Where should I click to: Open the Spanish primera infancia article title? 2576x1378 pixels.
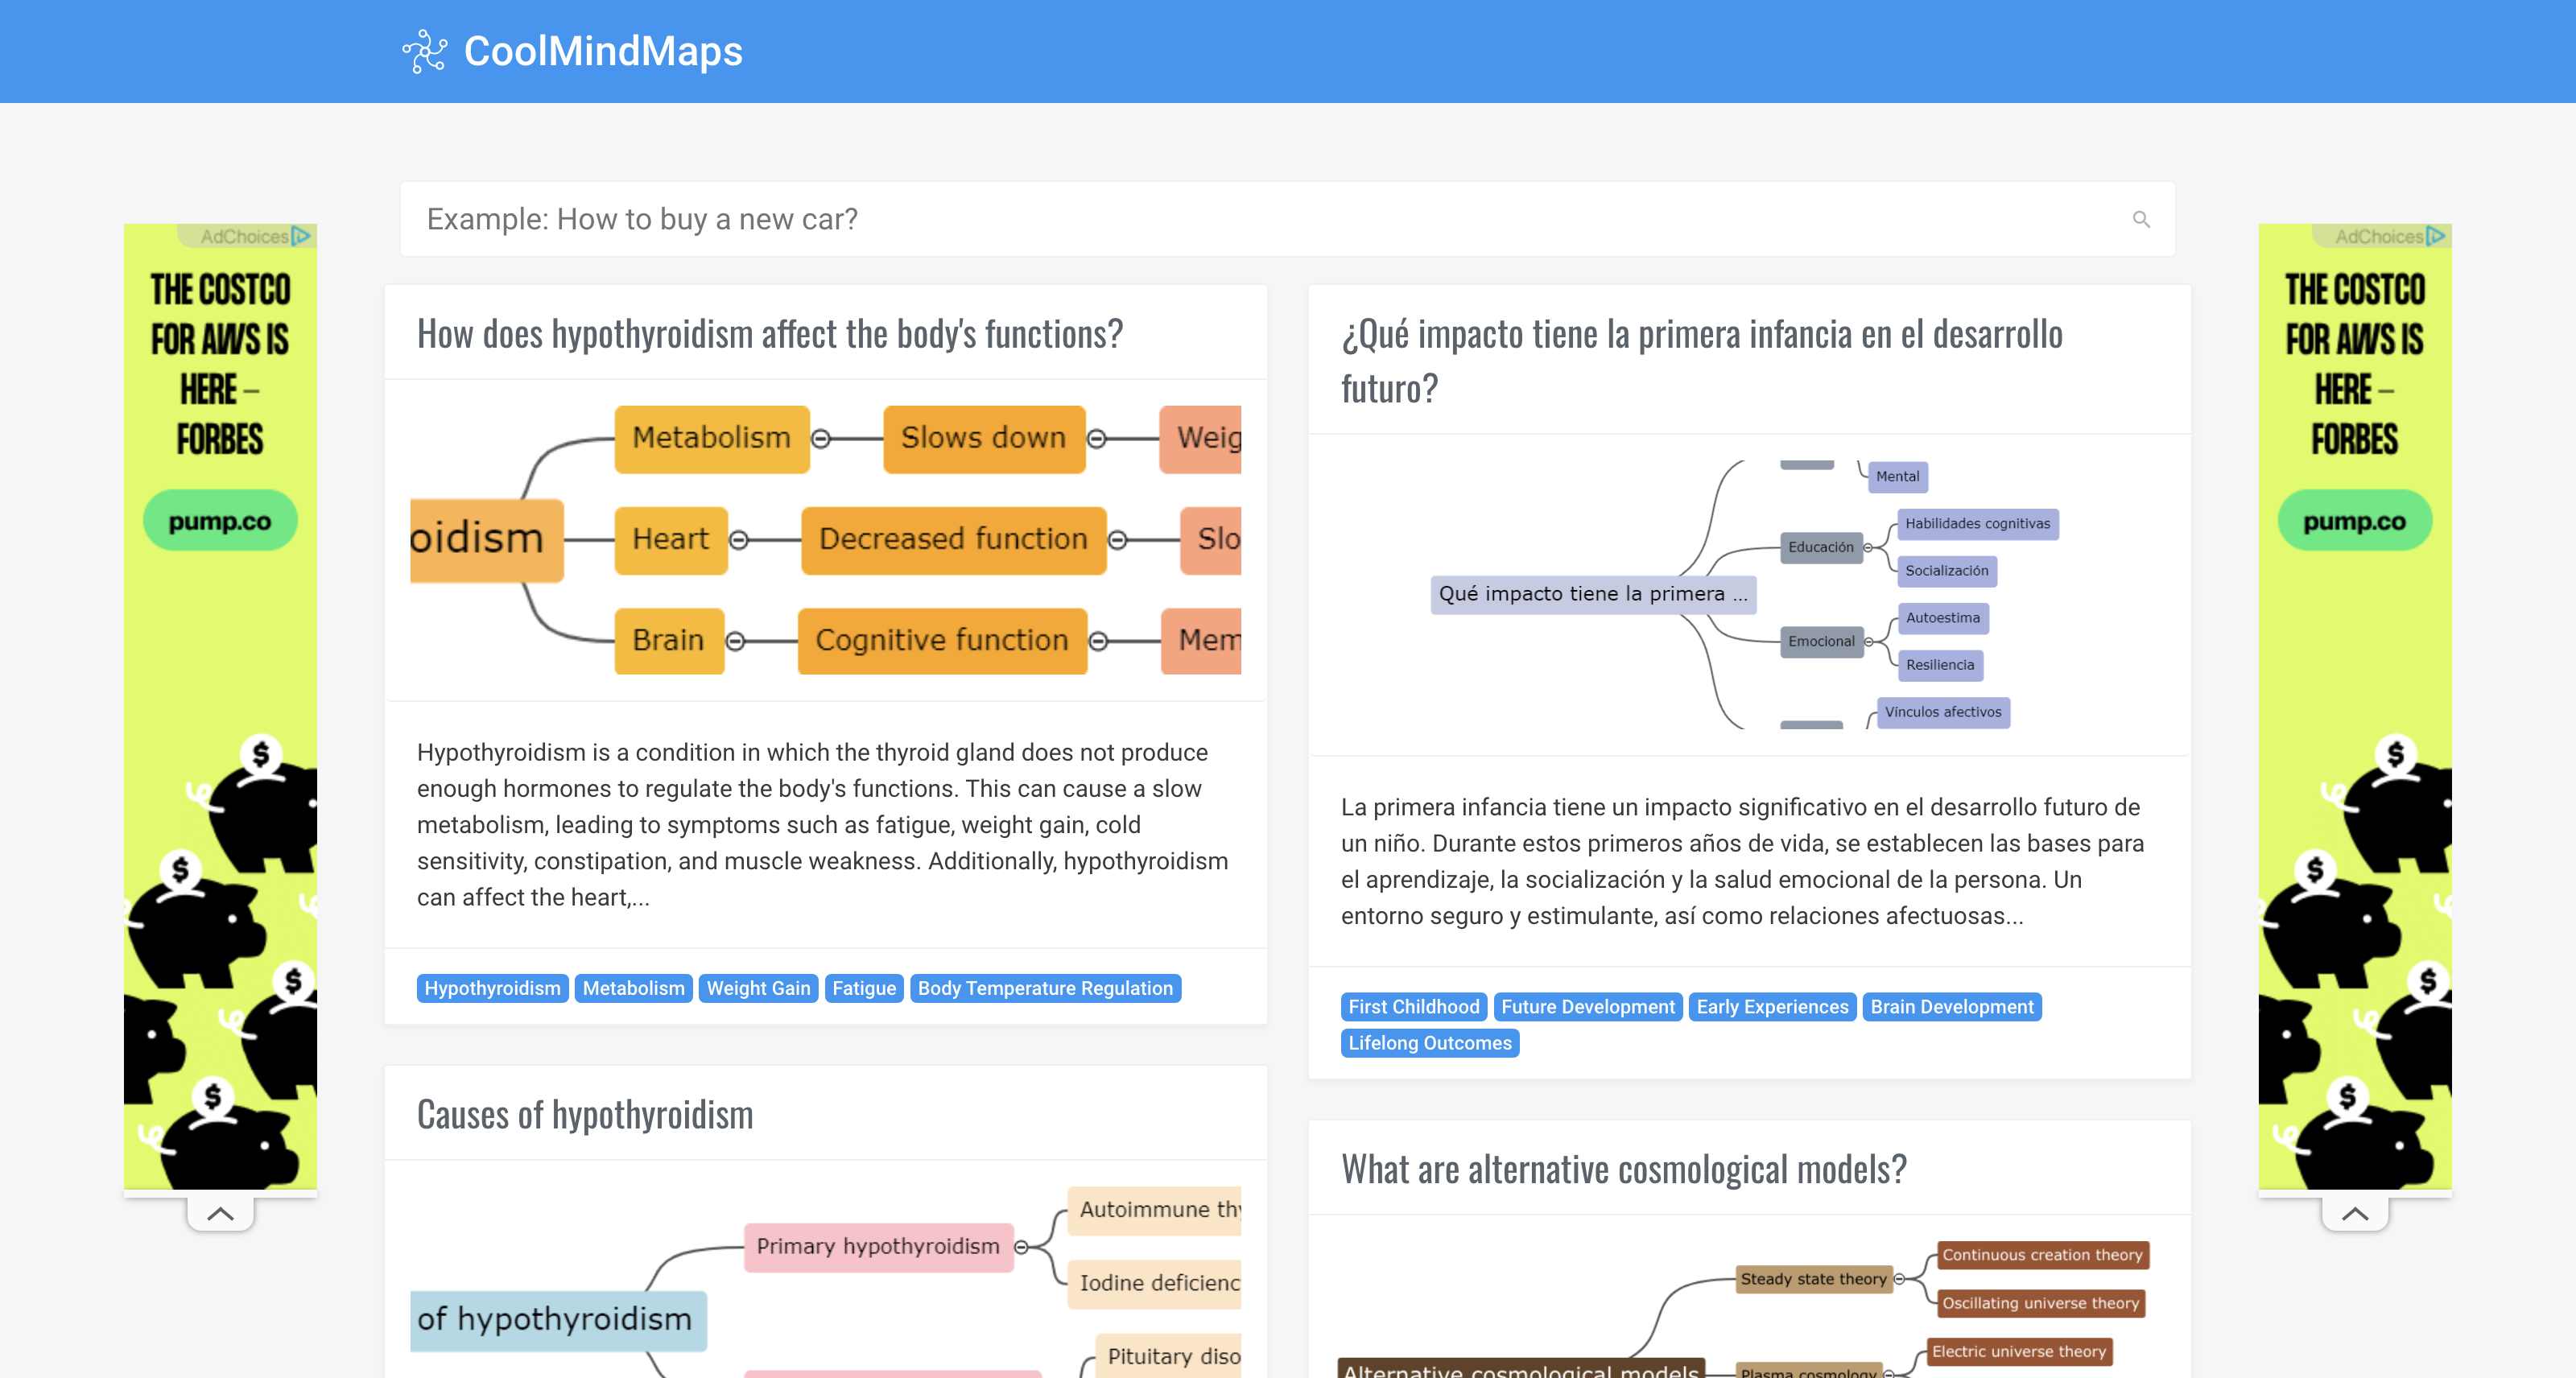[x=1702, y=361]
